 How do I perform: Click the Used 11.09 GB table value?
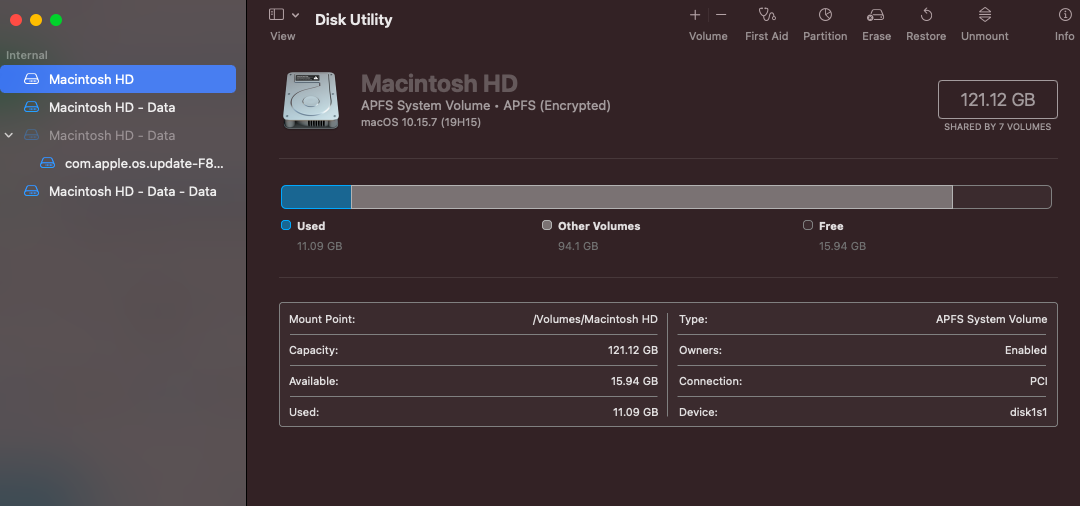click(x=636, y=412)
